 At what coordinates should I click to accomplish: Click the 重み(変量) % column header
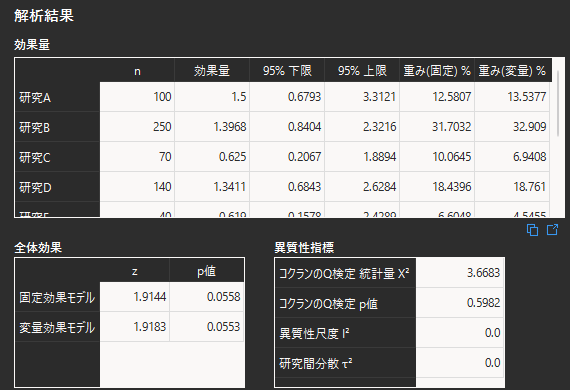pos(512,70)
